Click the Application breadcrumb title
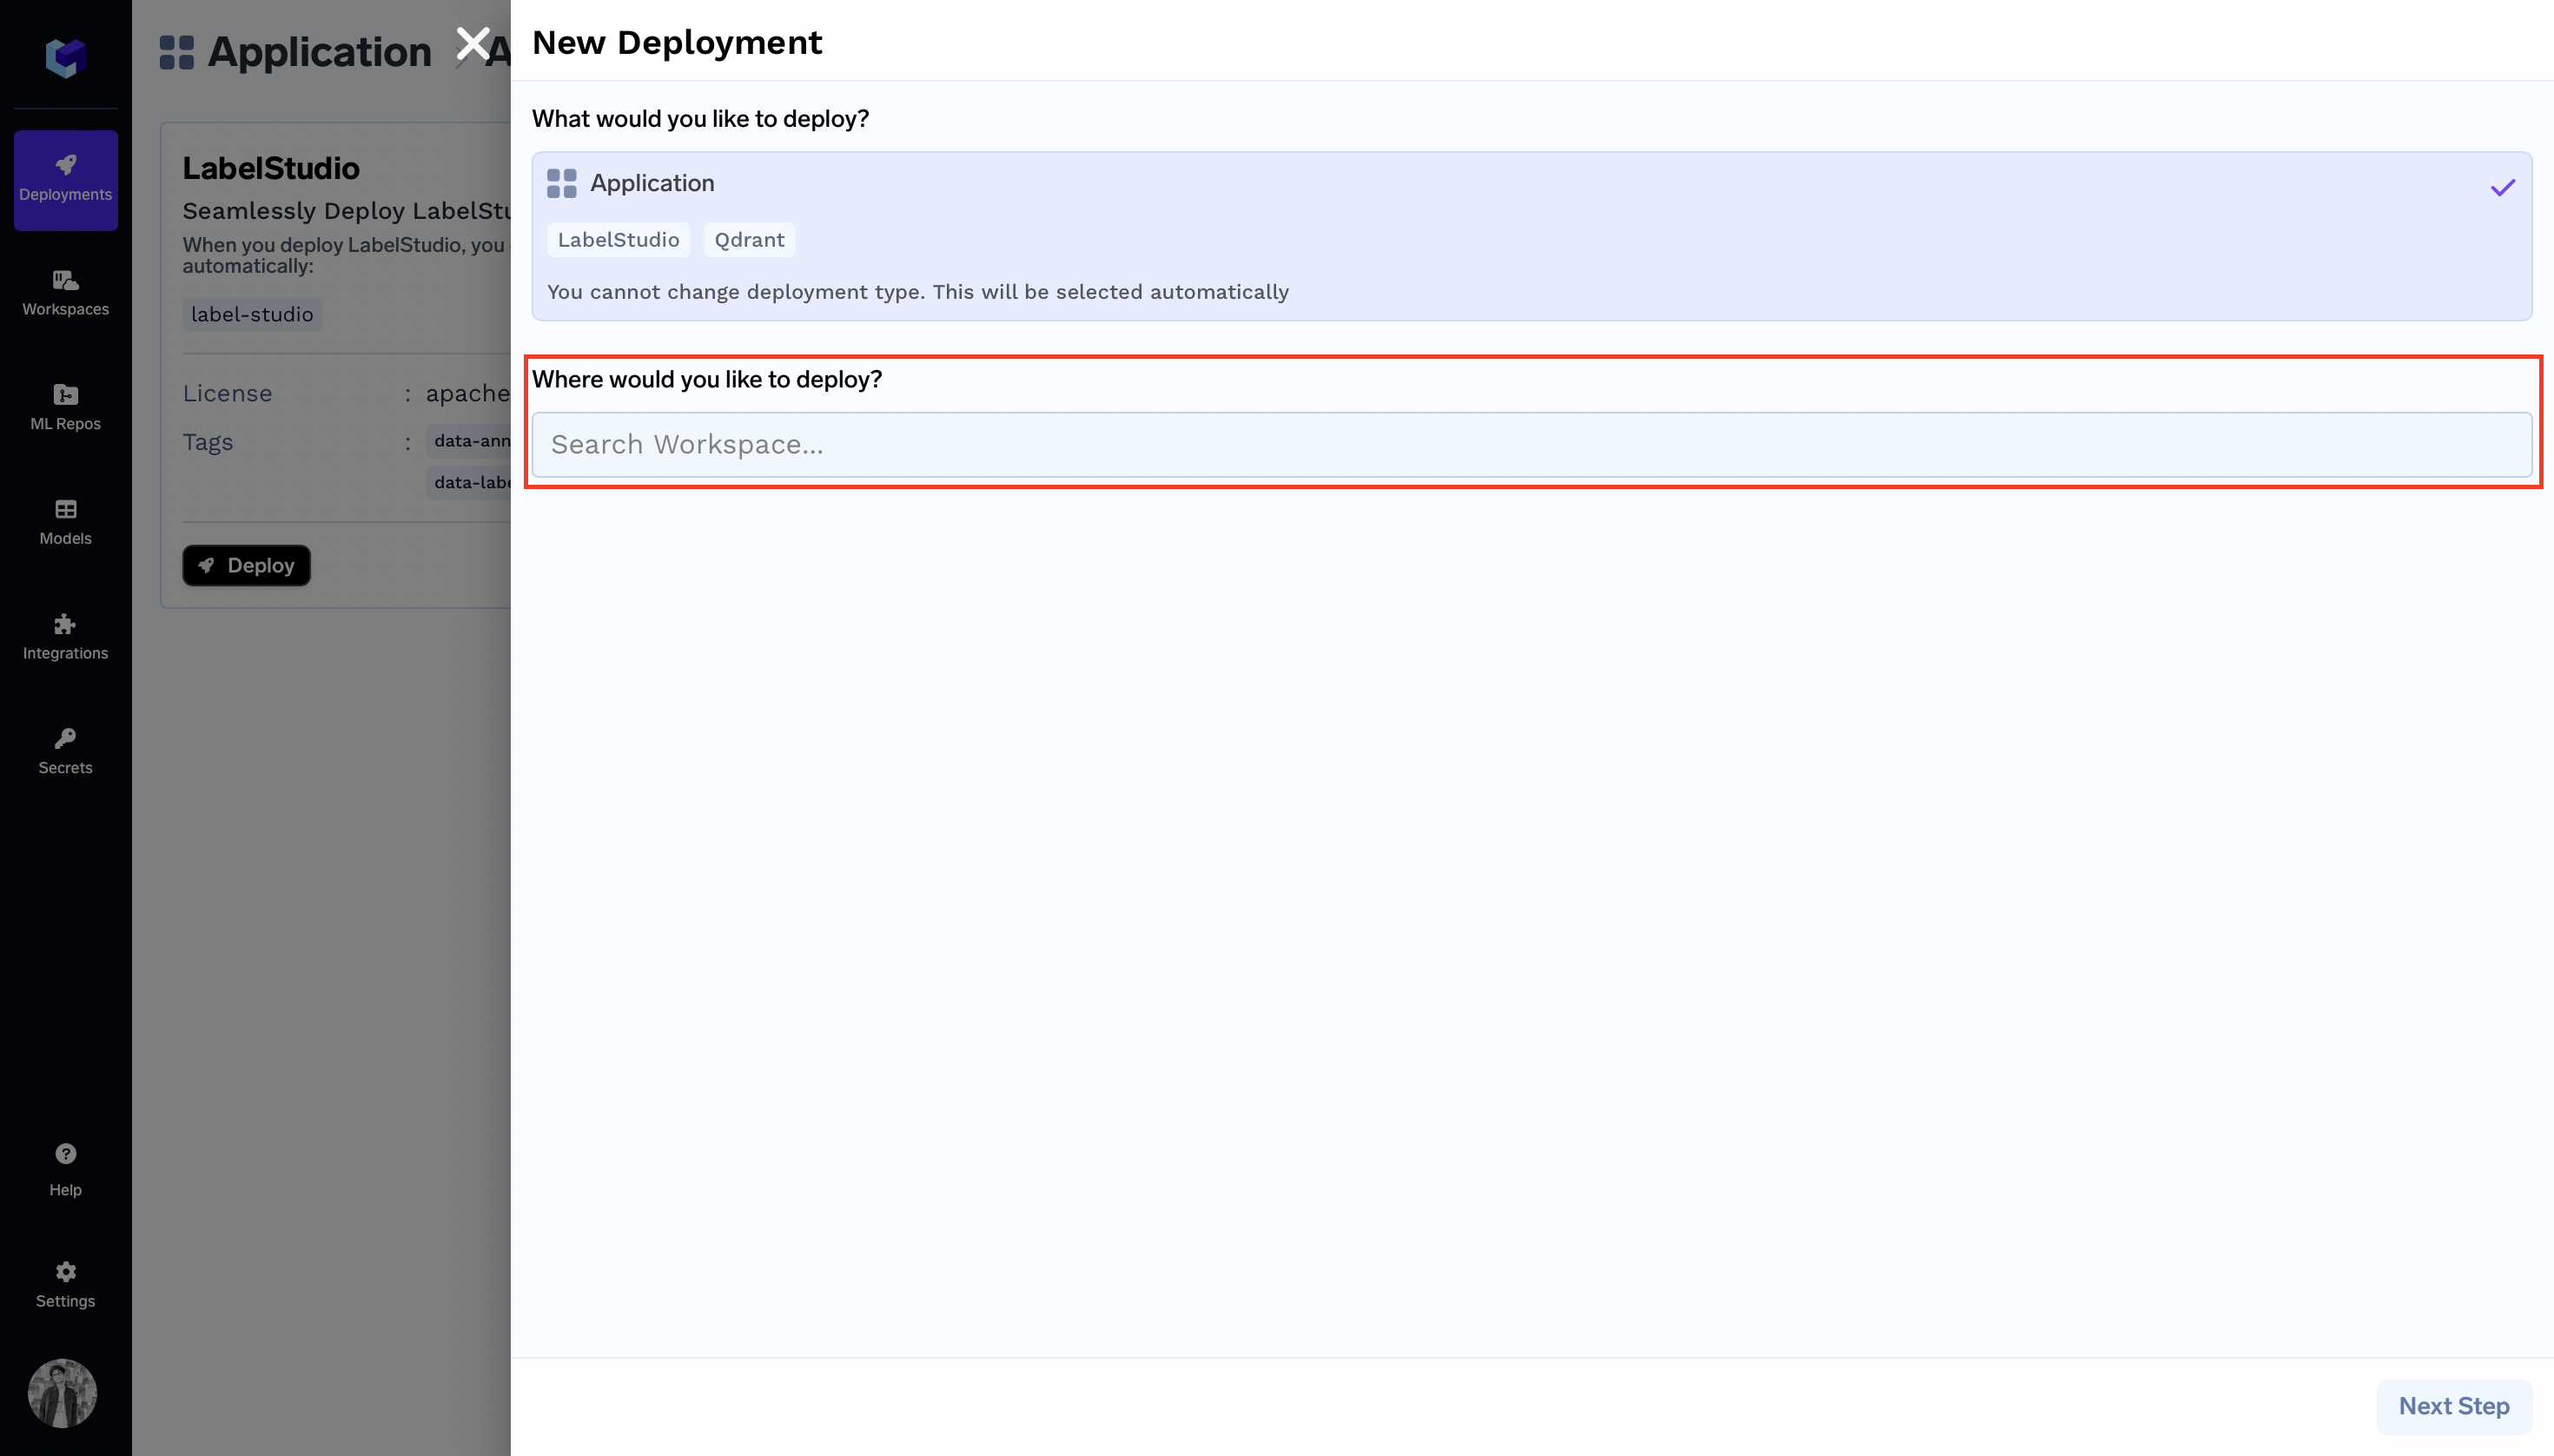This screenshot has height=1456, width=2554. click(x=320, y=52)
